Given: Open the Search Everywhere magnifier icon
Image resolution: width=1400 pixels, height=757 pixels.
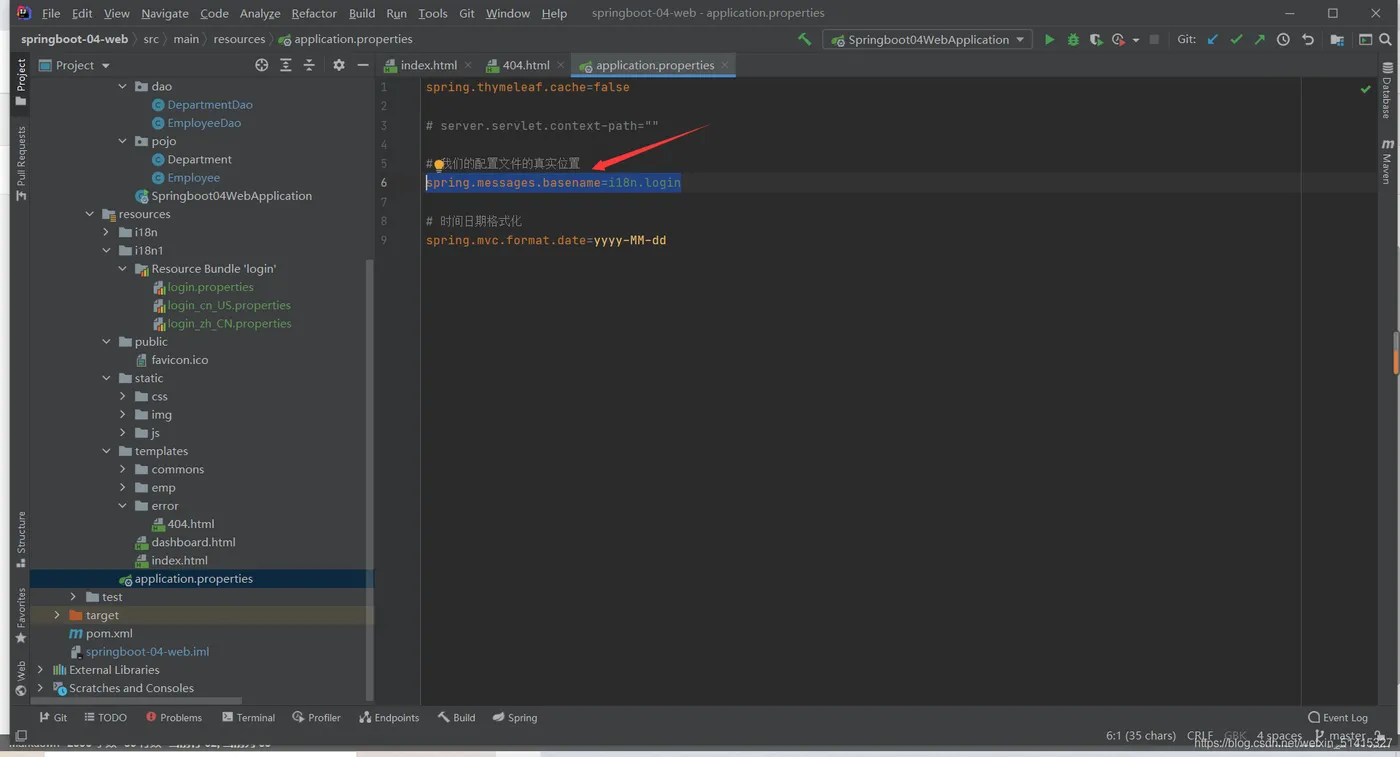Looking at the screenshot, I should click(x=1385, y=39).
